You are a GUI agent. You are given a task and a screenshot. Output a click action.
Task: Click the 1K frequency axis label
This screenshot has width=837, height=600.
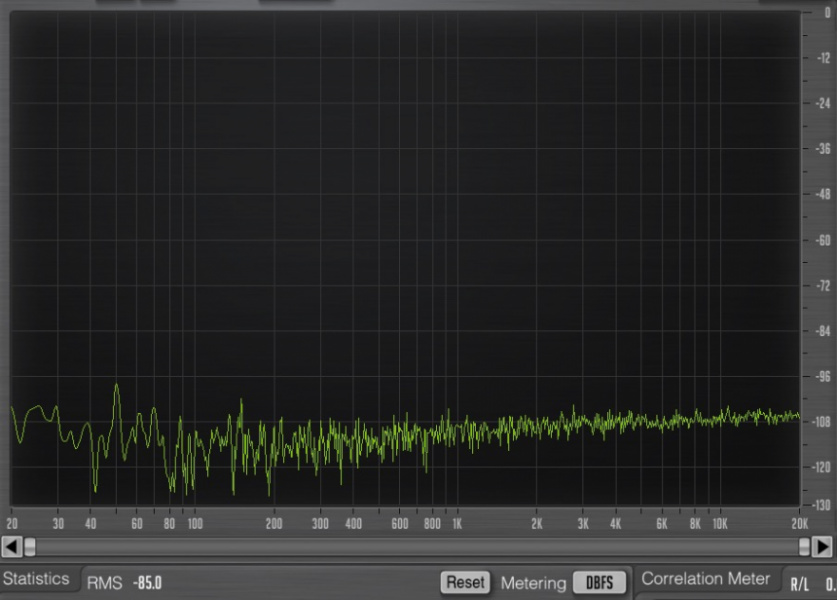457,524
